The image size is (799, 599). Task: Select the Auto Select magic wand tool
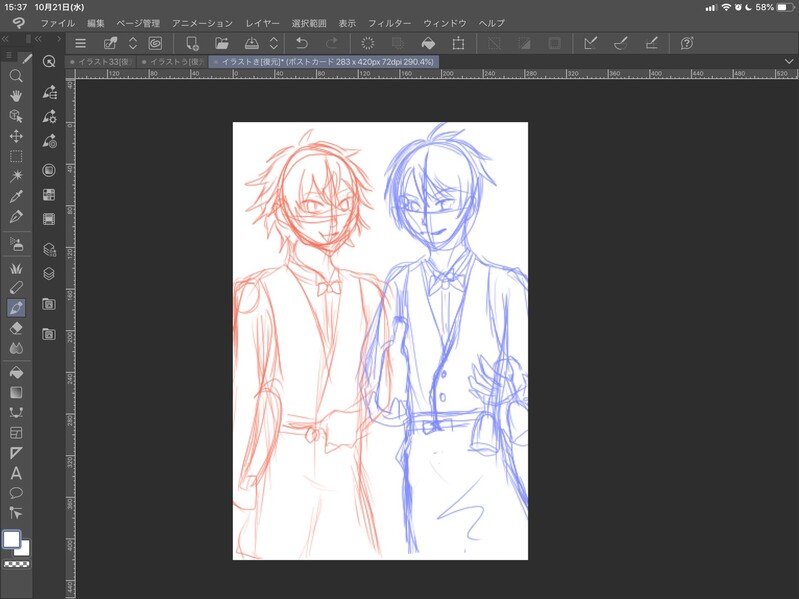tap(16, 176)
